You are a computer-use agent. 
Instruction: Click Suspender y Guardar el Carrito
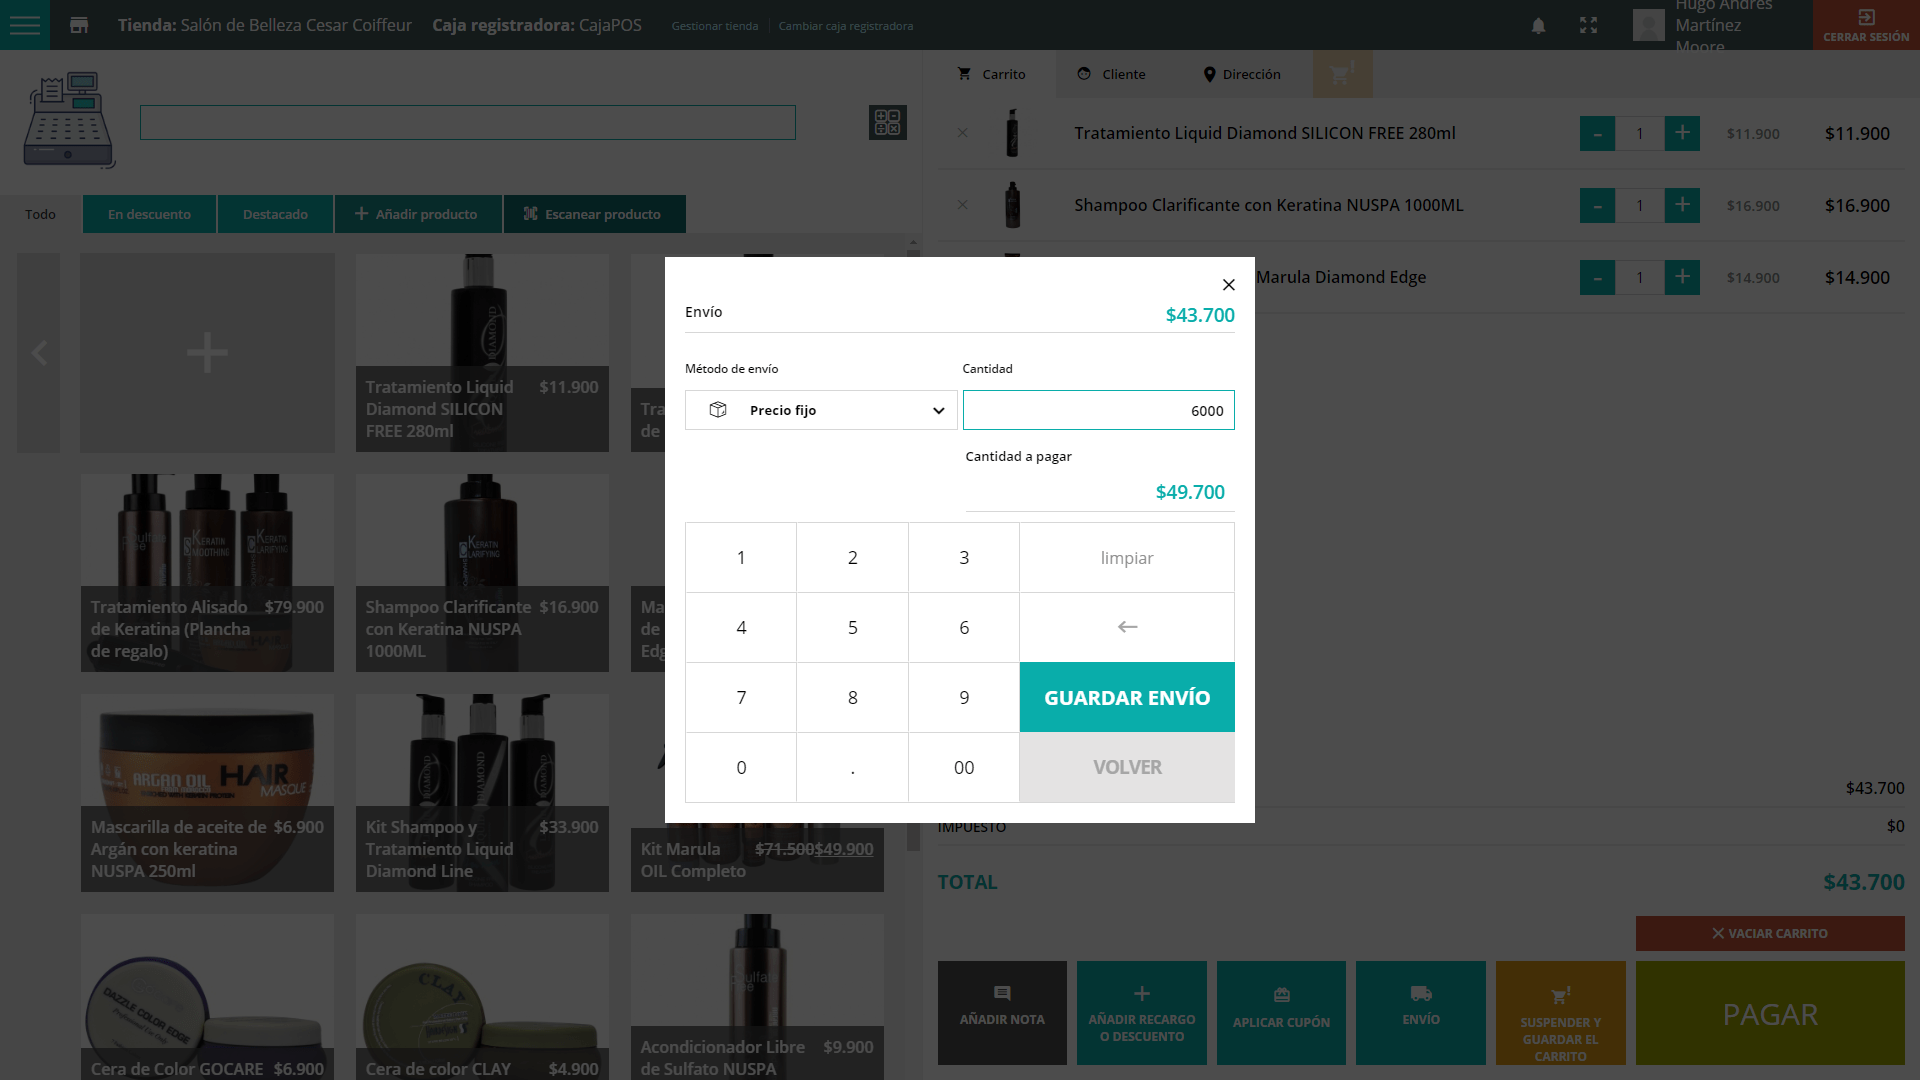[x=1561, y=1013]
